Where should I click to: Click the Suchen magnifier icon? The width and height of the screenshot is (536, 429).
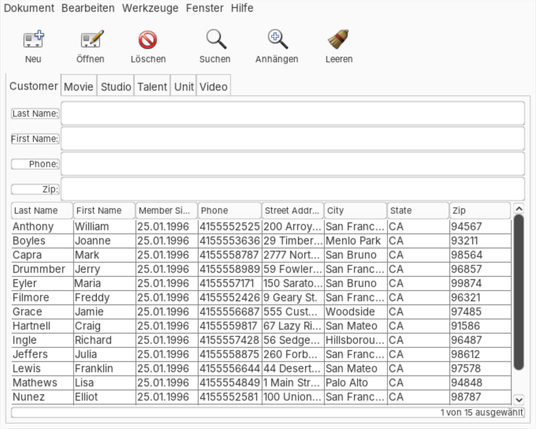pos(216,39)
